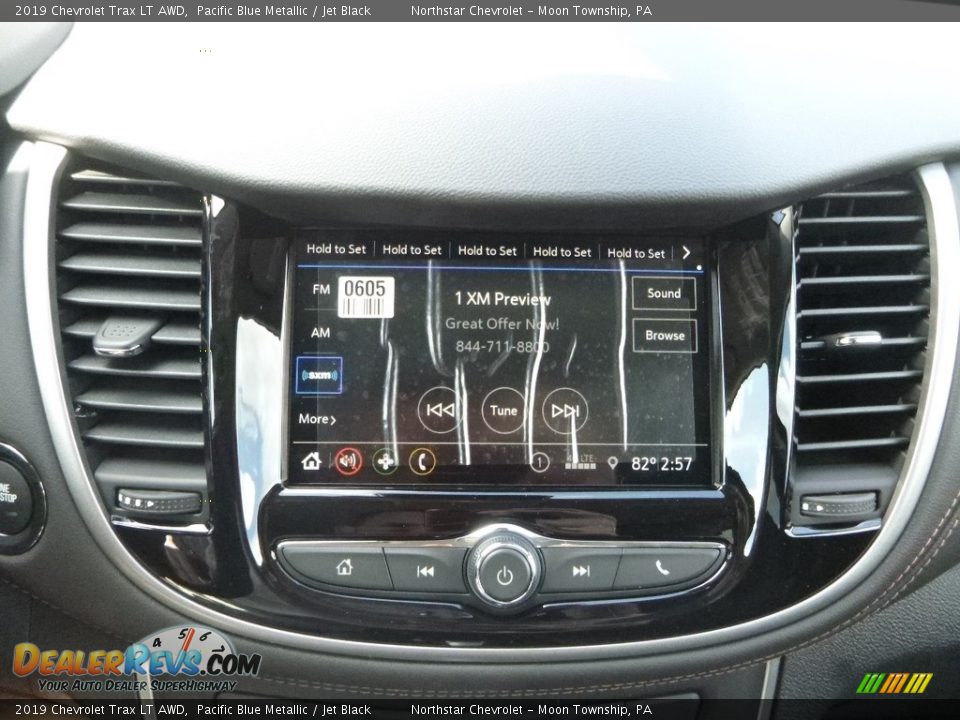Tap the previous channel button on screen
The height and width of the screenshot is (720, 960).
[x=440, y=410]
